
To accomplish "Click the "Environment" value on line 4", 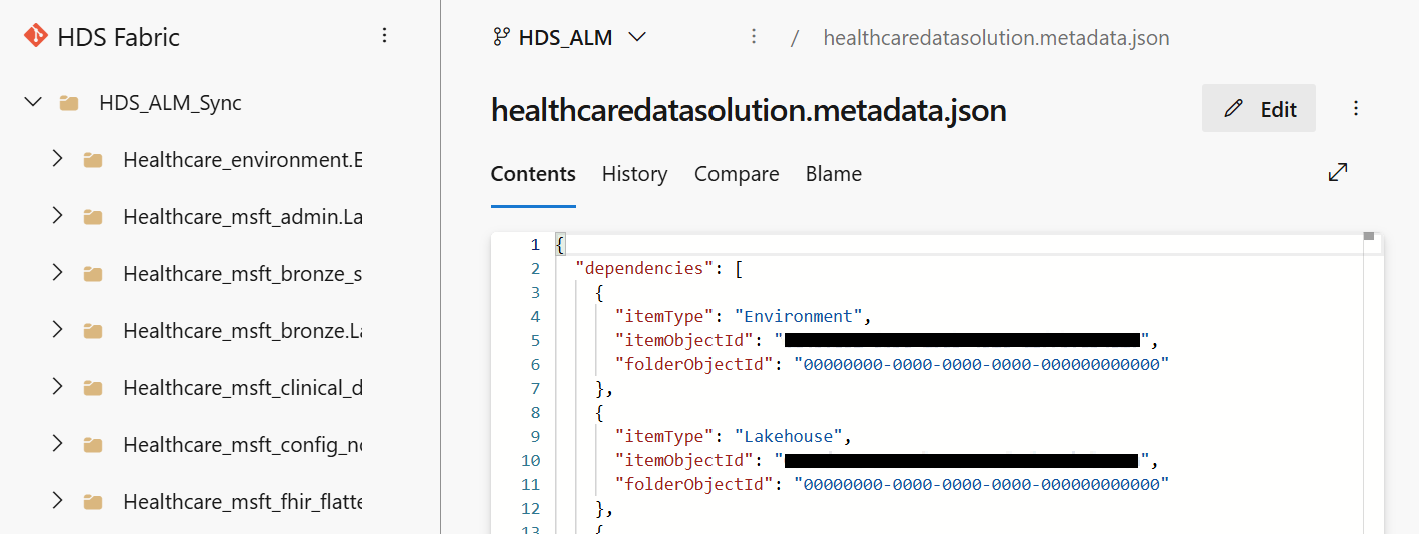I will pyautogui.click(x=799, y=316).
